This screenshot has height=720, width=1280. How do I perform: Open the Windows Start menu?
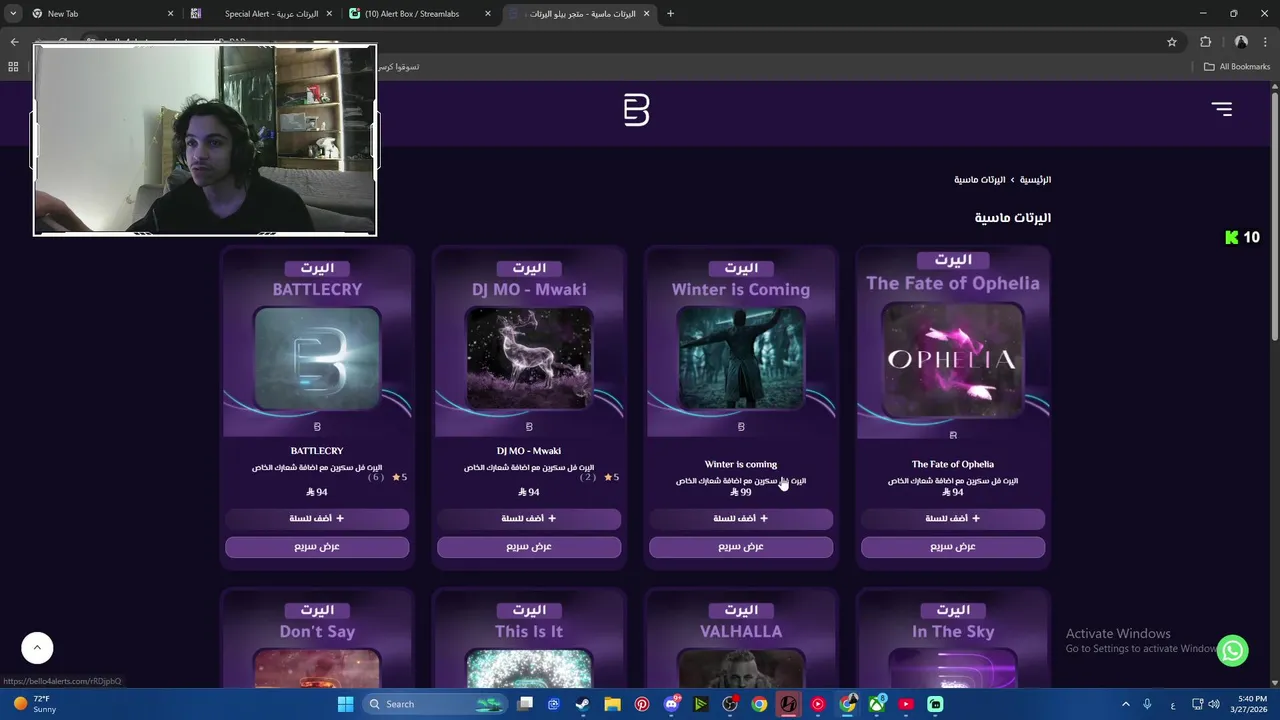(346, 704)
